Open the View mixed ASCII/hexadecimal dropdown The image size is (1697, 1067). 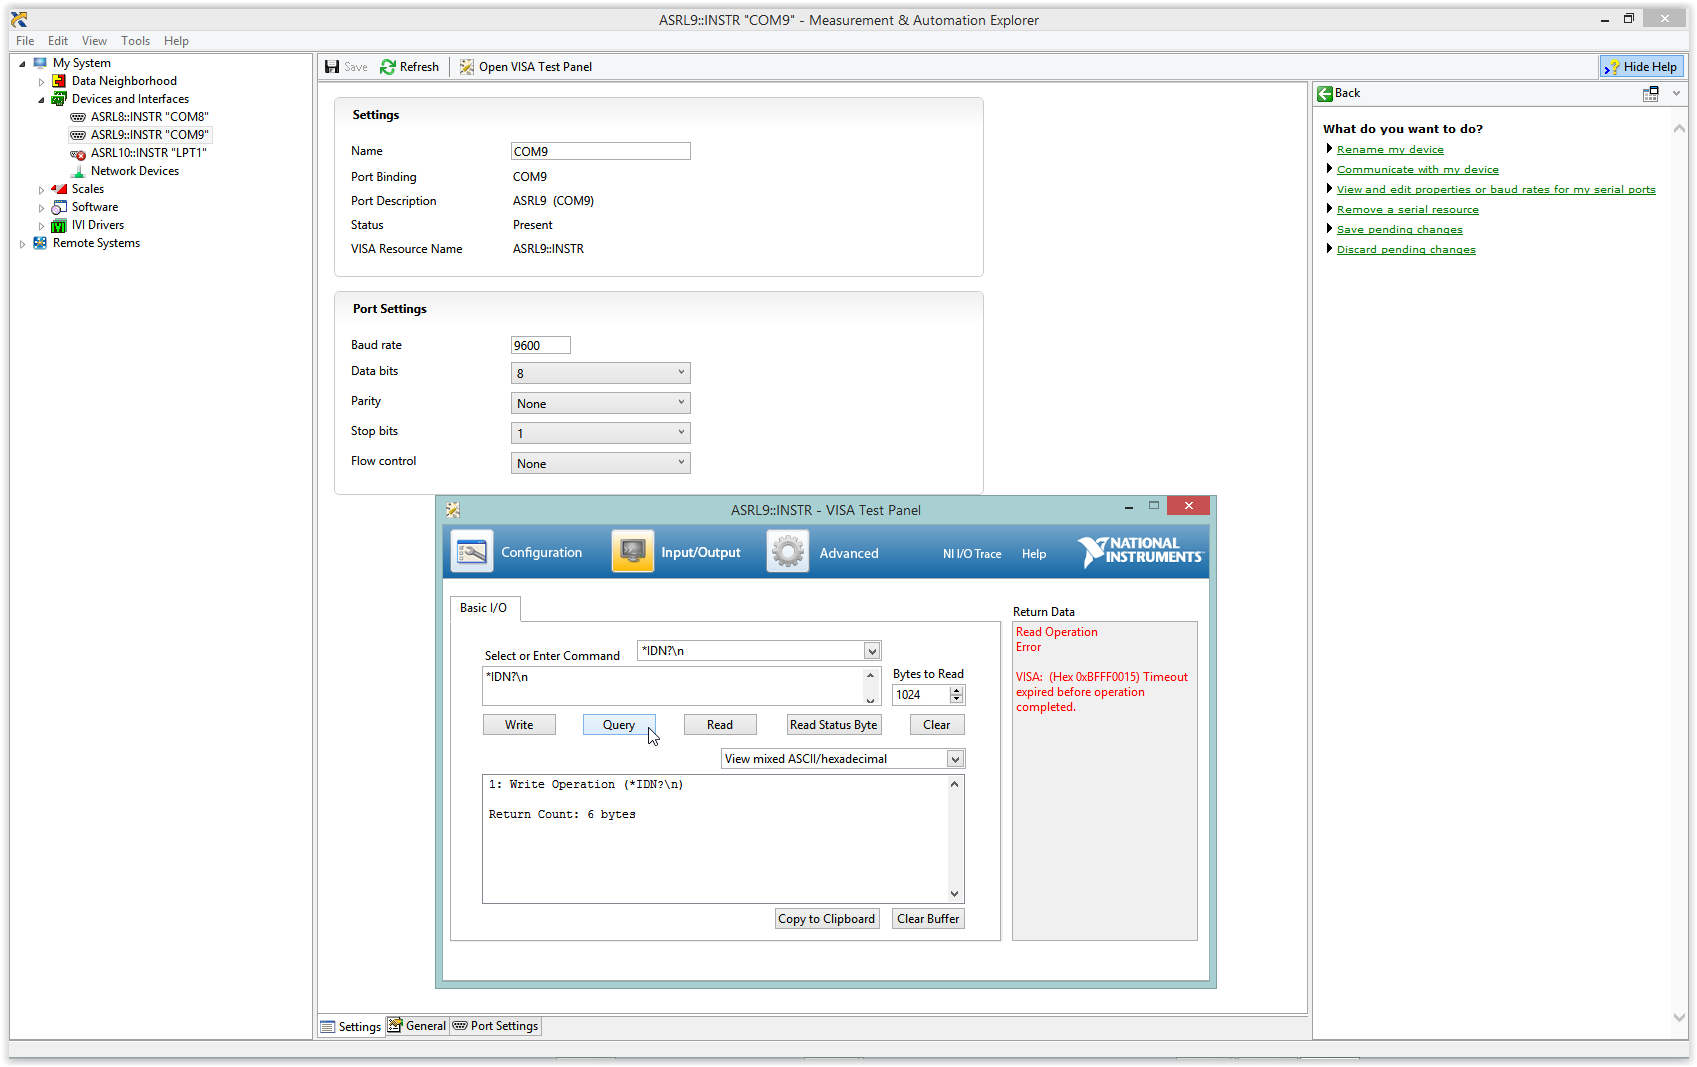(x=955, y=759)
